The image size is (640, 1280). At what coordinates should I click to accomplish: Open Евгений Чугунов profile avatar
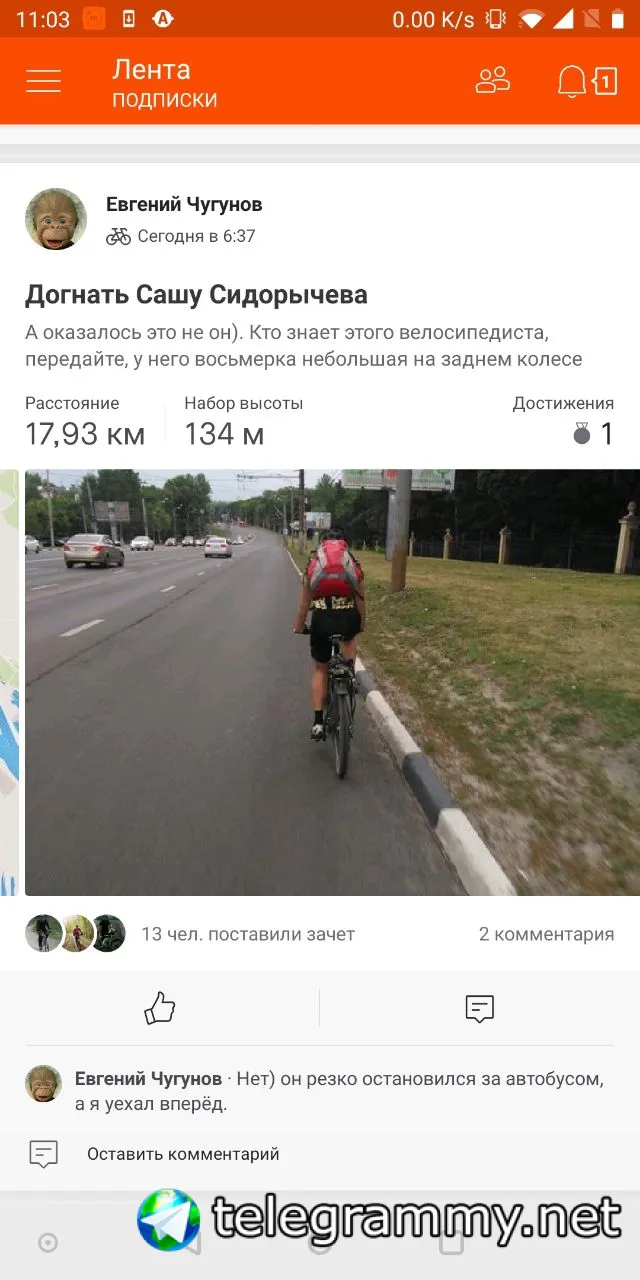pyautogui.click(x=56, y=219)
